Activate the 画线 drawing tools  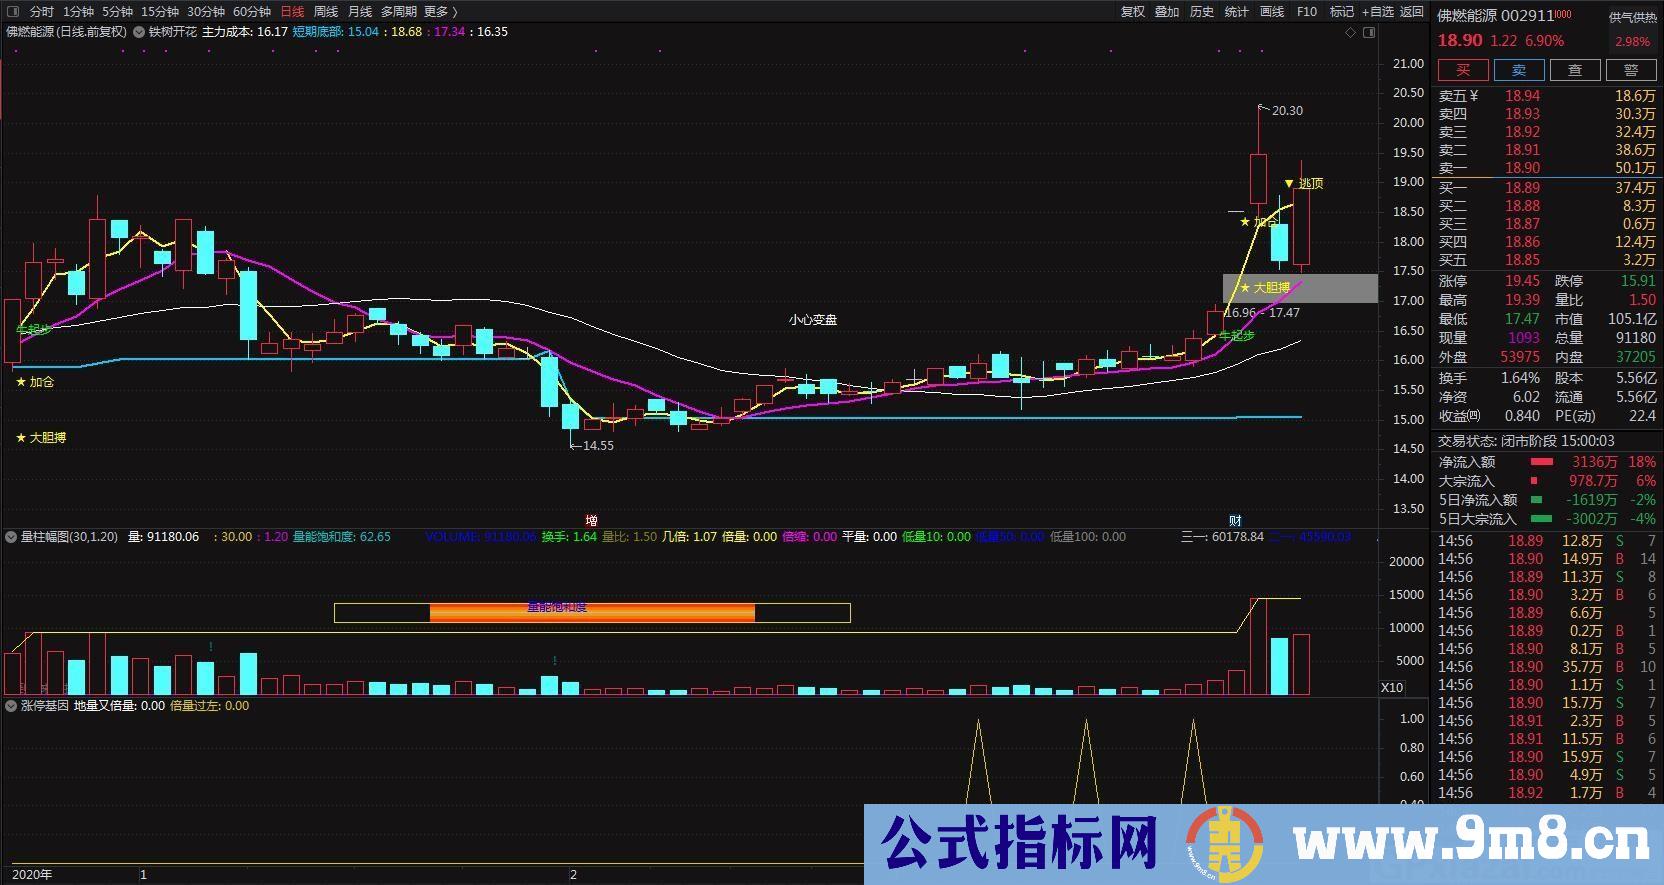1272,12
